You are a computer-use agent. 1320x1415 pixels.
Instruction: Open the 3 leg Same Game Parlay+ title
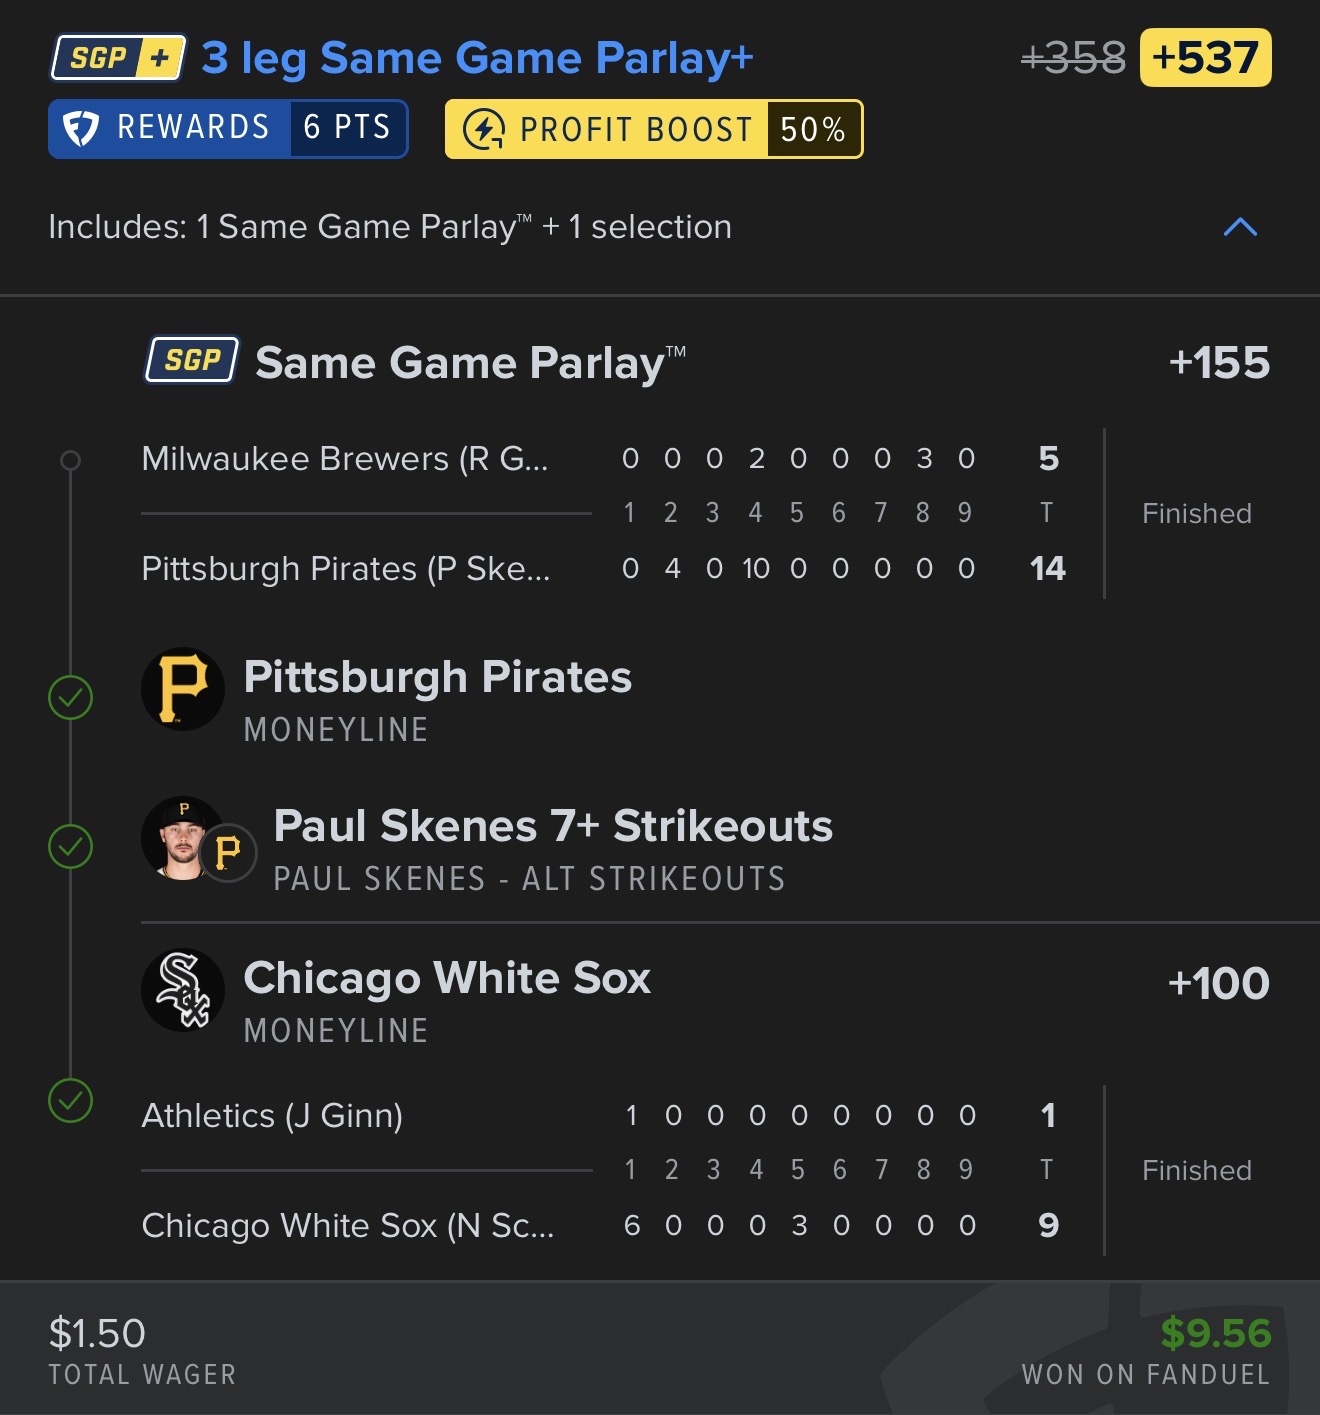click(477, 58)
